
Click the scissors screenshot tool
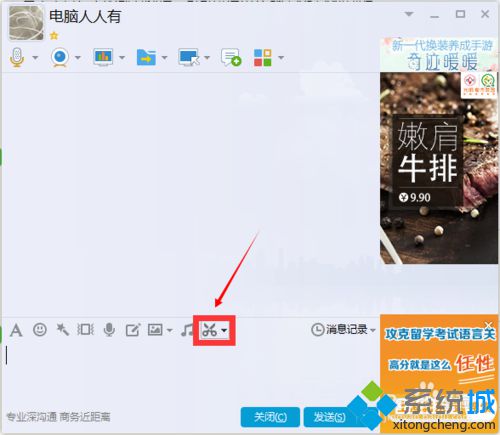(209, 330)
